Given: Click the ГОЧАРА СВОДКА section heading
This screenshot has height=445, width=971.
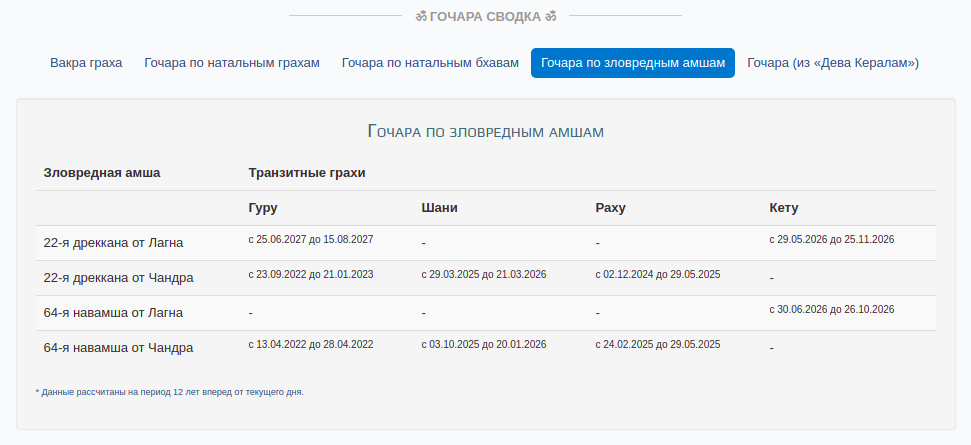Looking at the screenshot, I should coord(486,17).
